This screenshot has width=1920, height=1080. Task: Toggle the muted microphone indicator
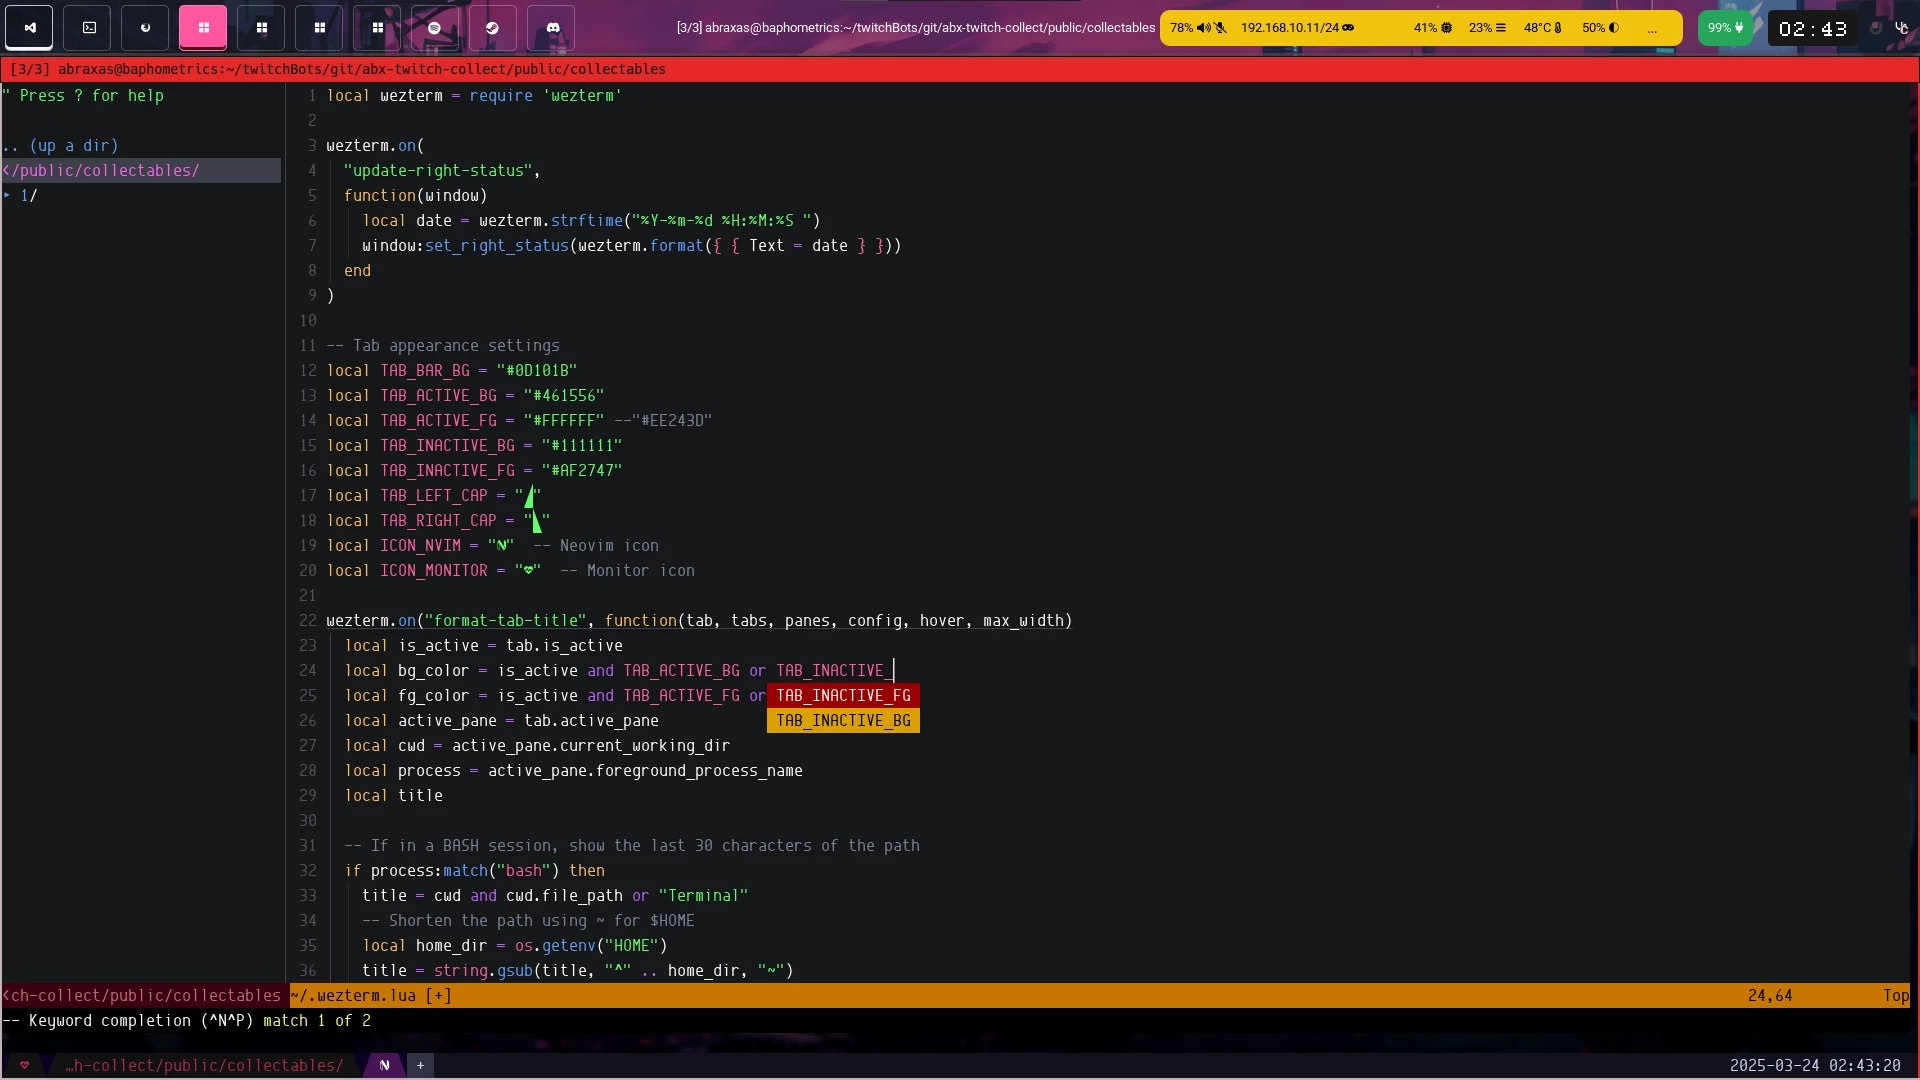[1220, 28]
